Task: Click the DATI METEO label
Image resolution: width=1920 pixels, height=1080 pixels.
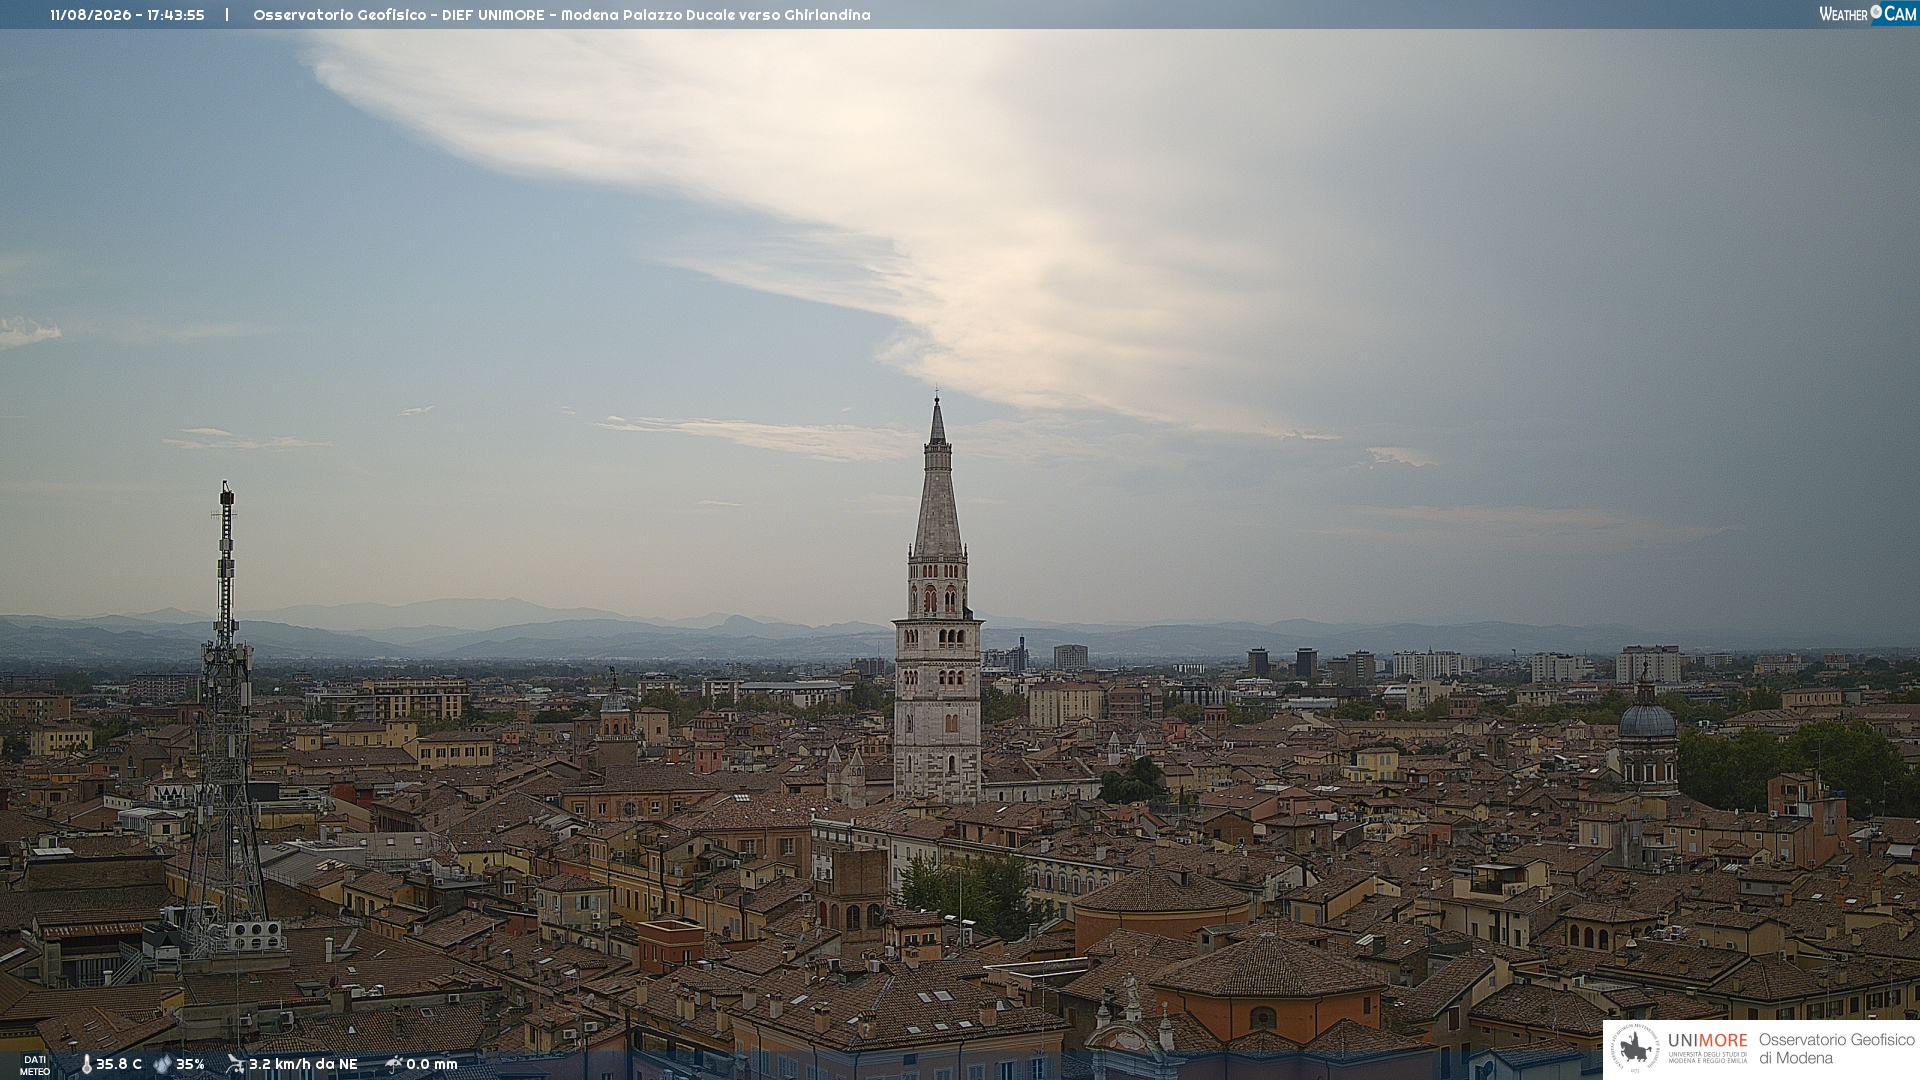Action: point(35,1065)
